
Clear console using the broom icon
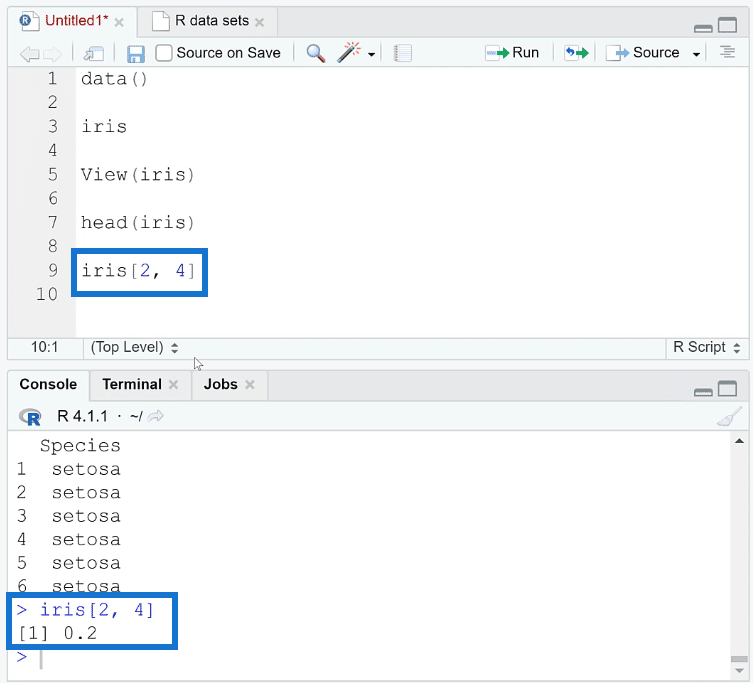(729, 416)
